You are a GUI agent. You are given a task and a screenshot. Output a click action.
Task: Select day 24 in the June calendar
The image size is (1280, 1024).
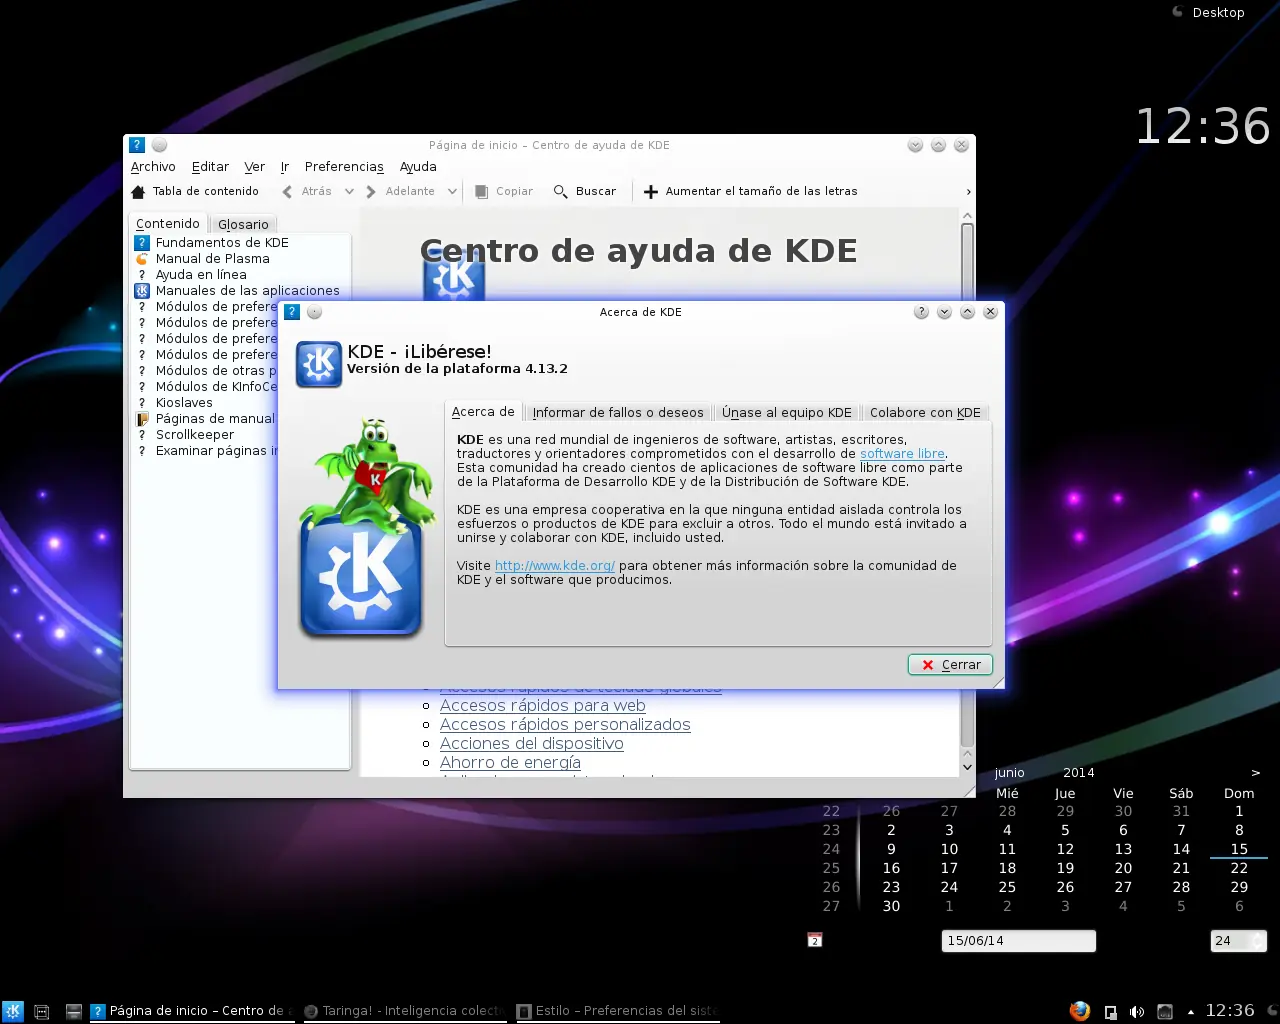click(x=949, y=888)
